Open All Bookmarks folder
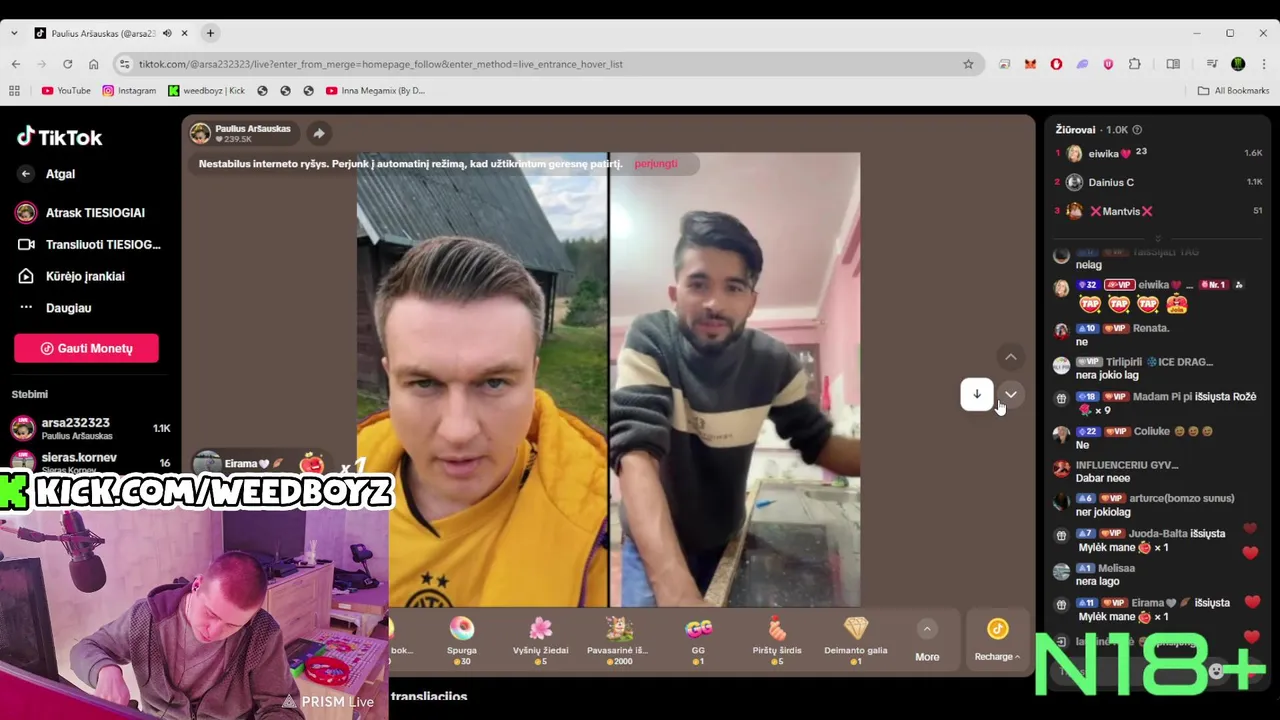Viewport: 1280px width, 720px height. 1233,91
